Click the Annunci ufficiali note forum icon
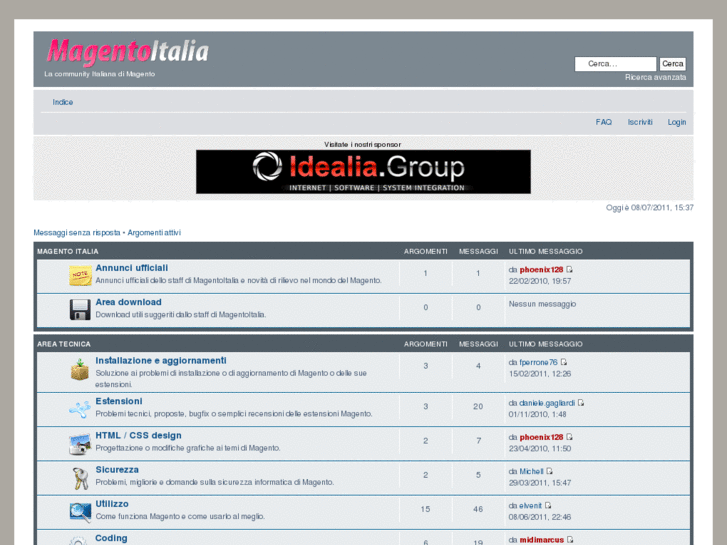 80,276
